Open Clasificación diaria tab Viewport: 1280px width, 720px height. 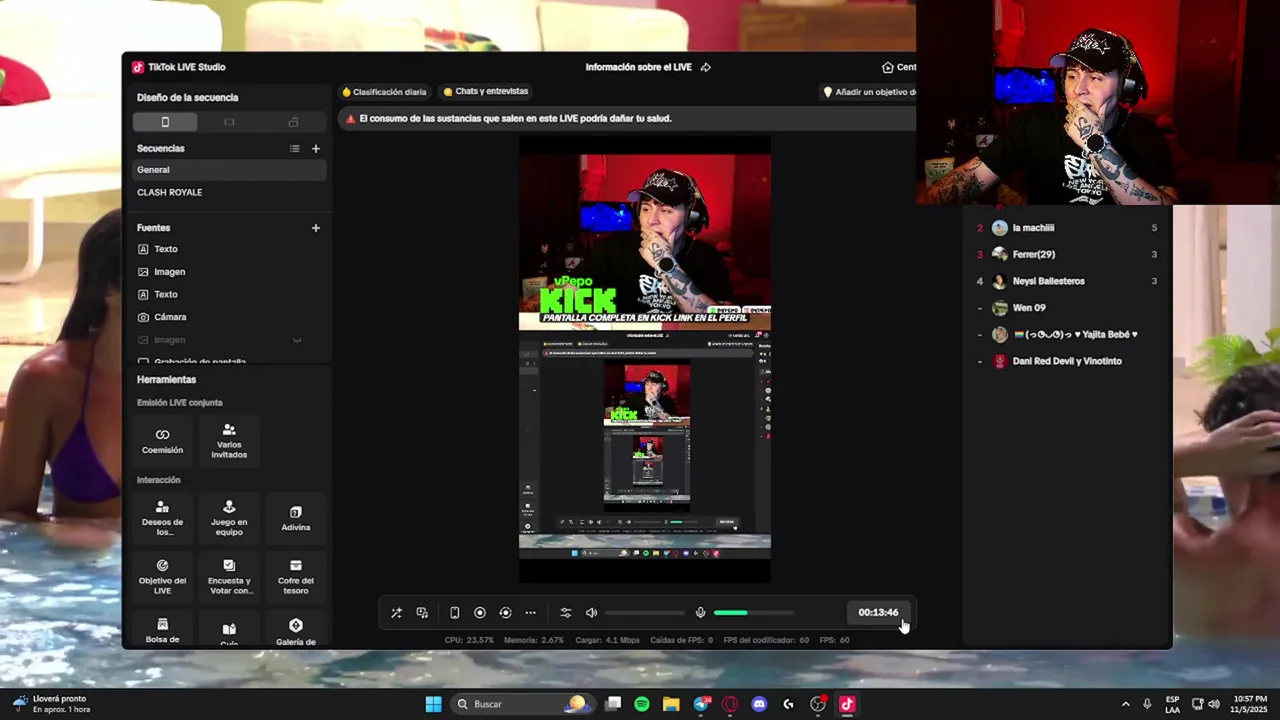click(384, 92)
